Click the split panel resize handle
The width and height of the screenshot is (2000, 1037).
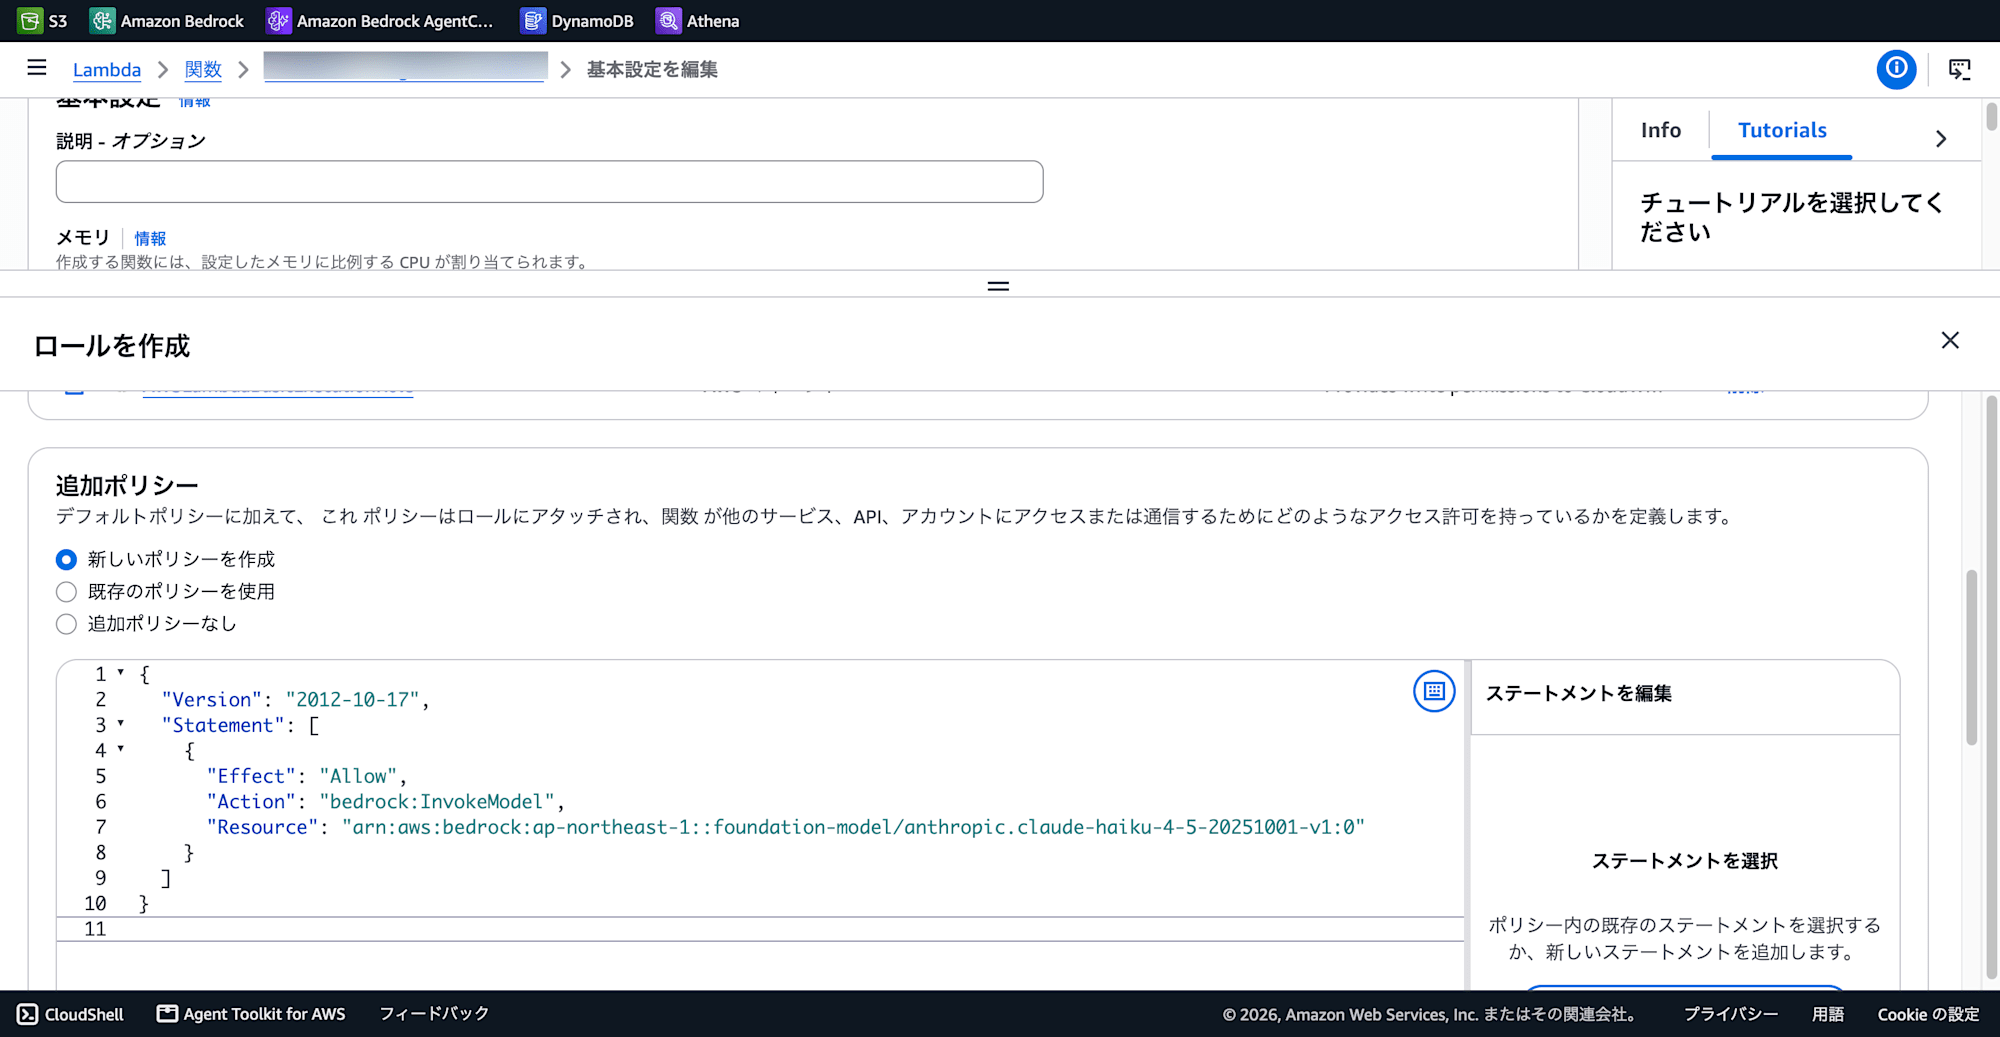pos(998,286)
